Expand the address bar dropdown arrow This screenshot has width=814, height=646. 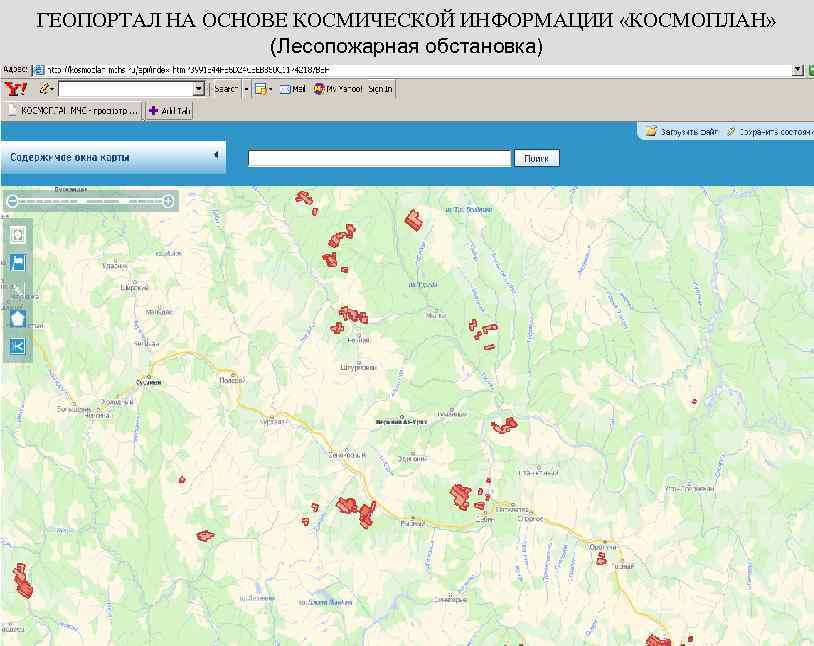(x=798, y=70)
